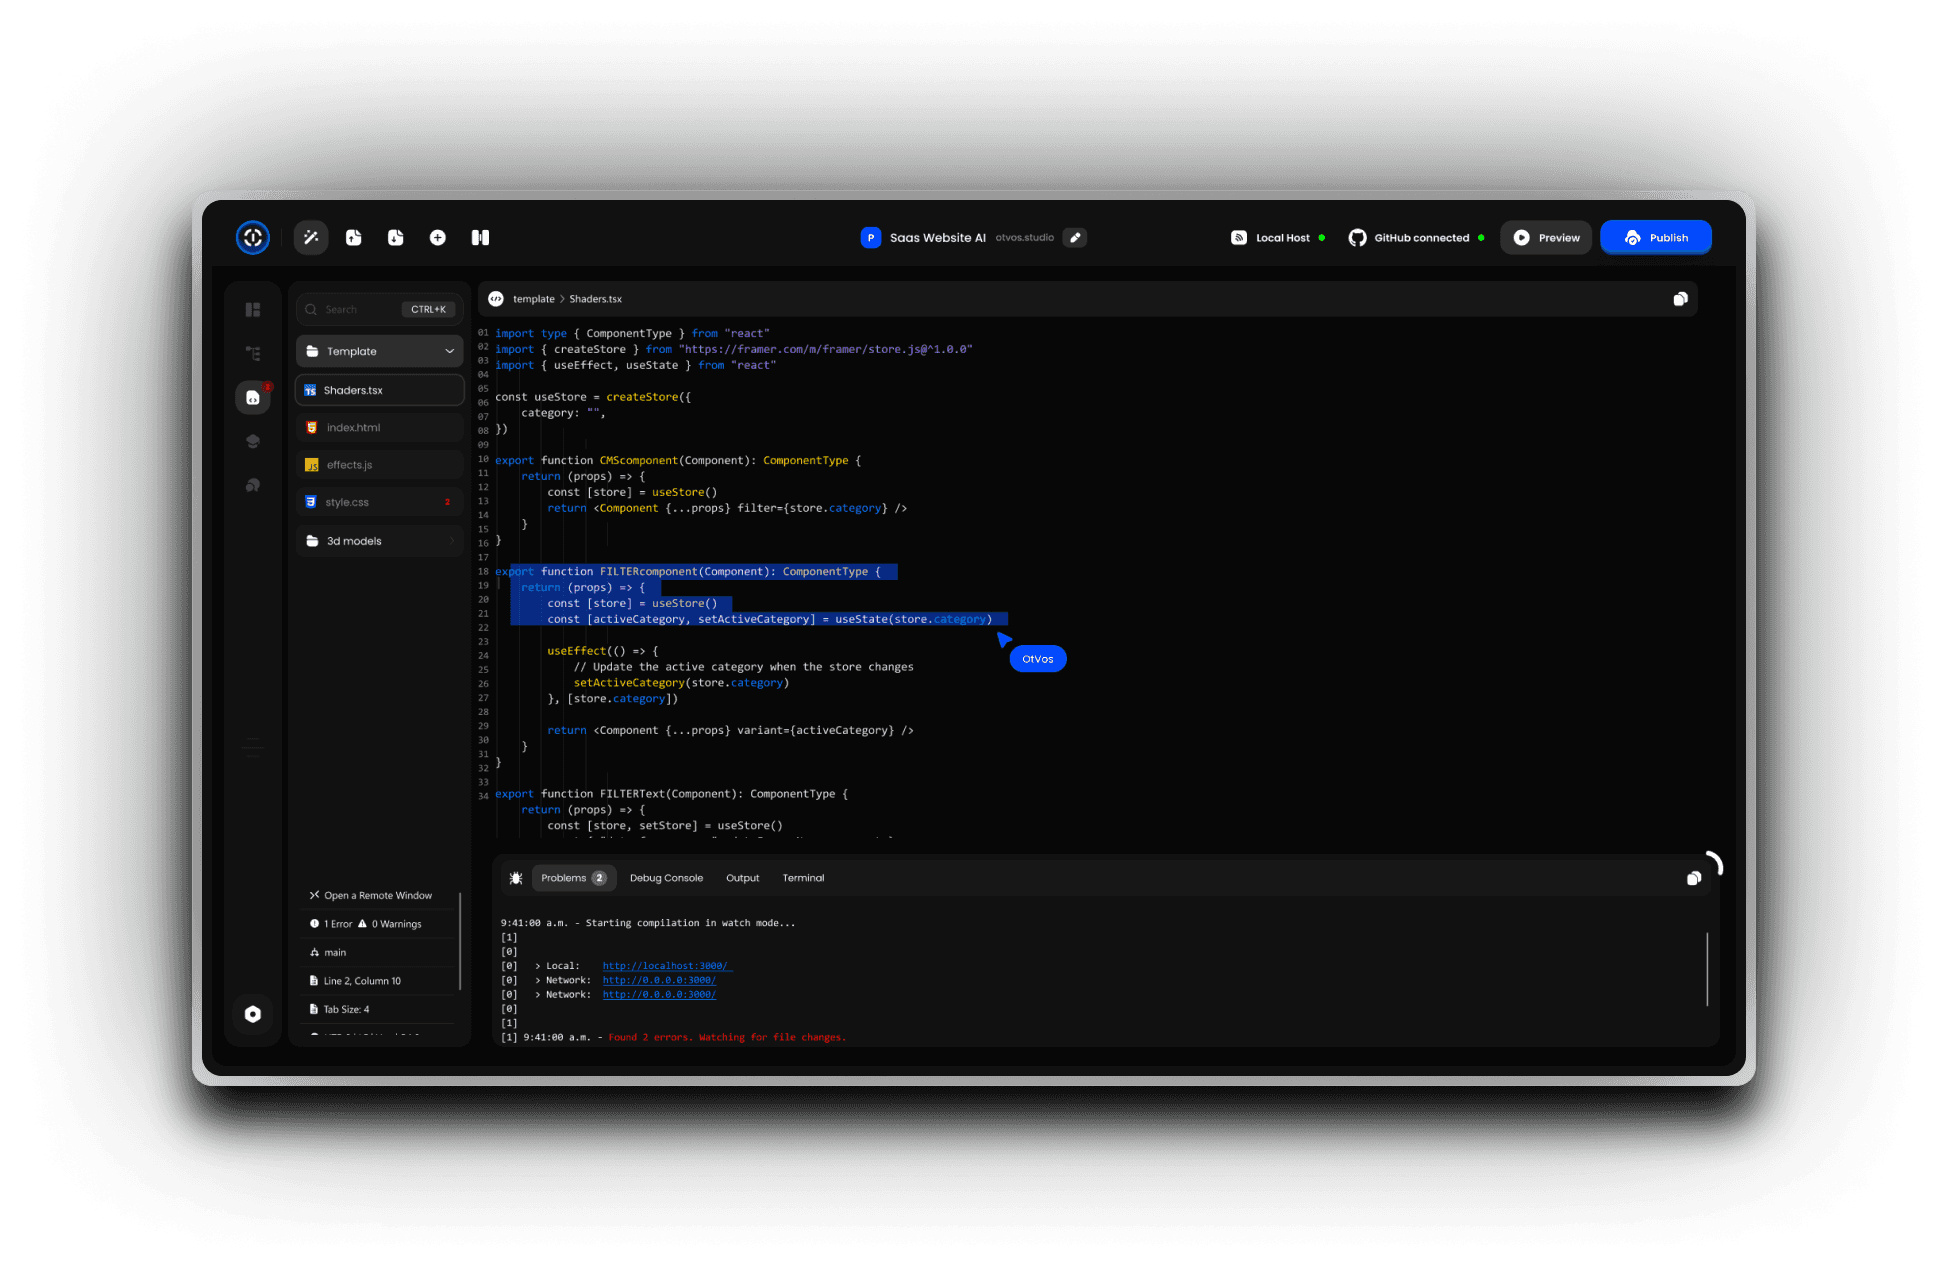Click the 1 Error status entry
The image size is (1940, 1272).
331,924
